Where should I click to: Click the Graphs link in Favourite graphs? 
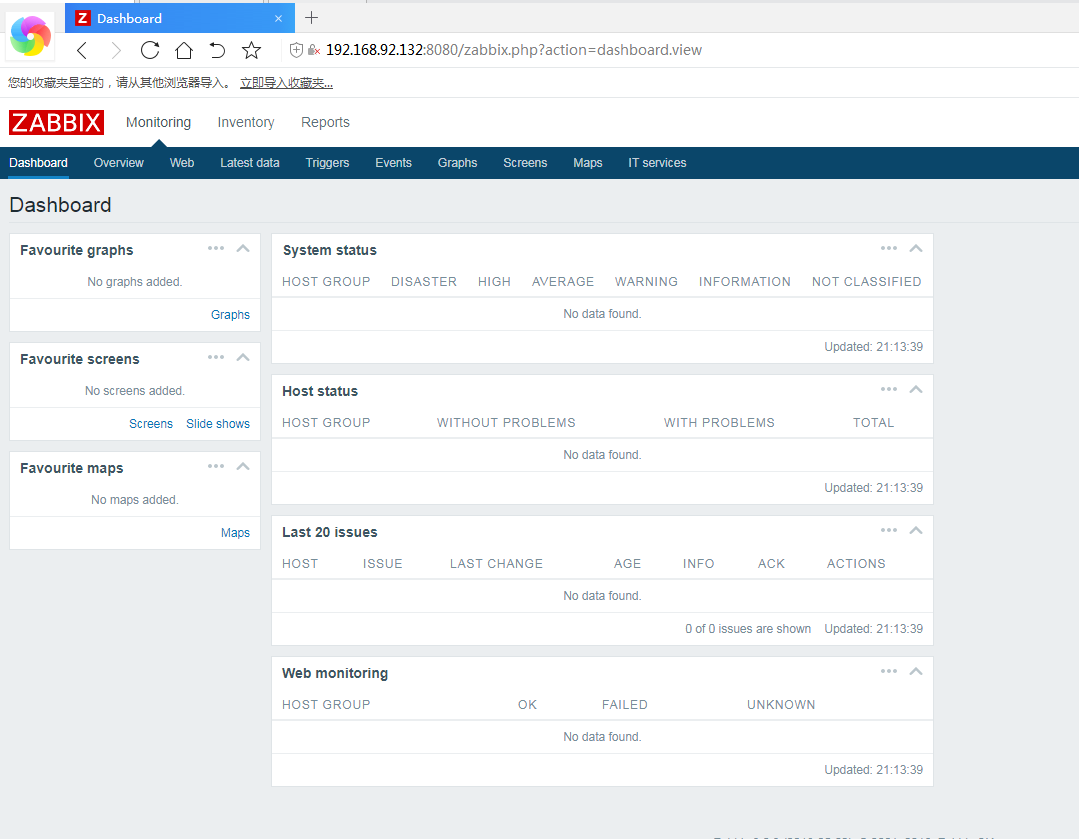230,315
